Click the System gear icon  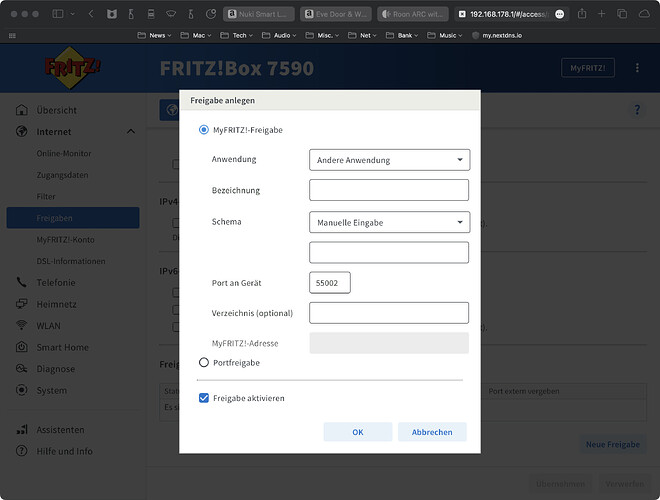coord(21,390)
